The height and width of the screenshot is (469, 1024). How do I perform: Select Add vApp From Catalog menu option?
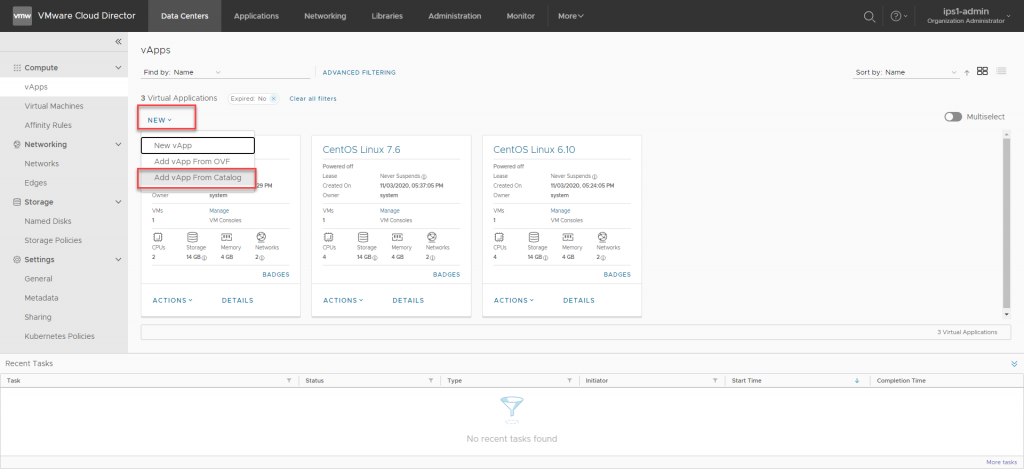(197, 177)
